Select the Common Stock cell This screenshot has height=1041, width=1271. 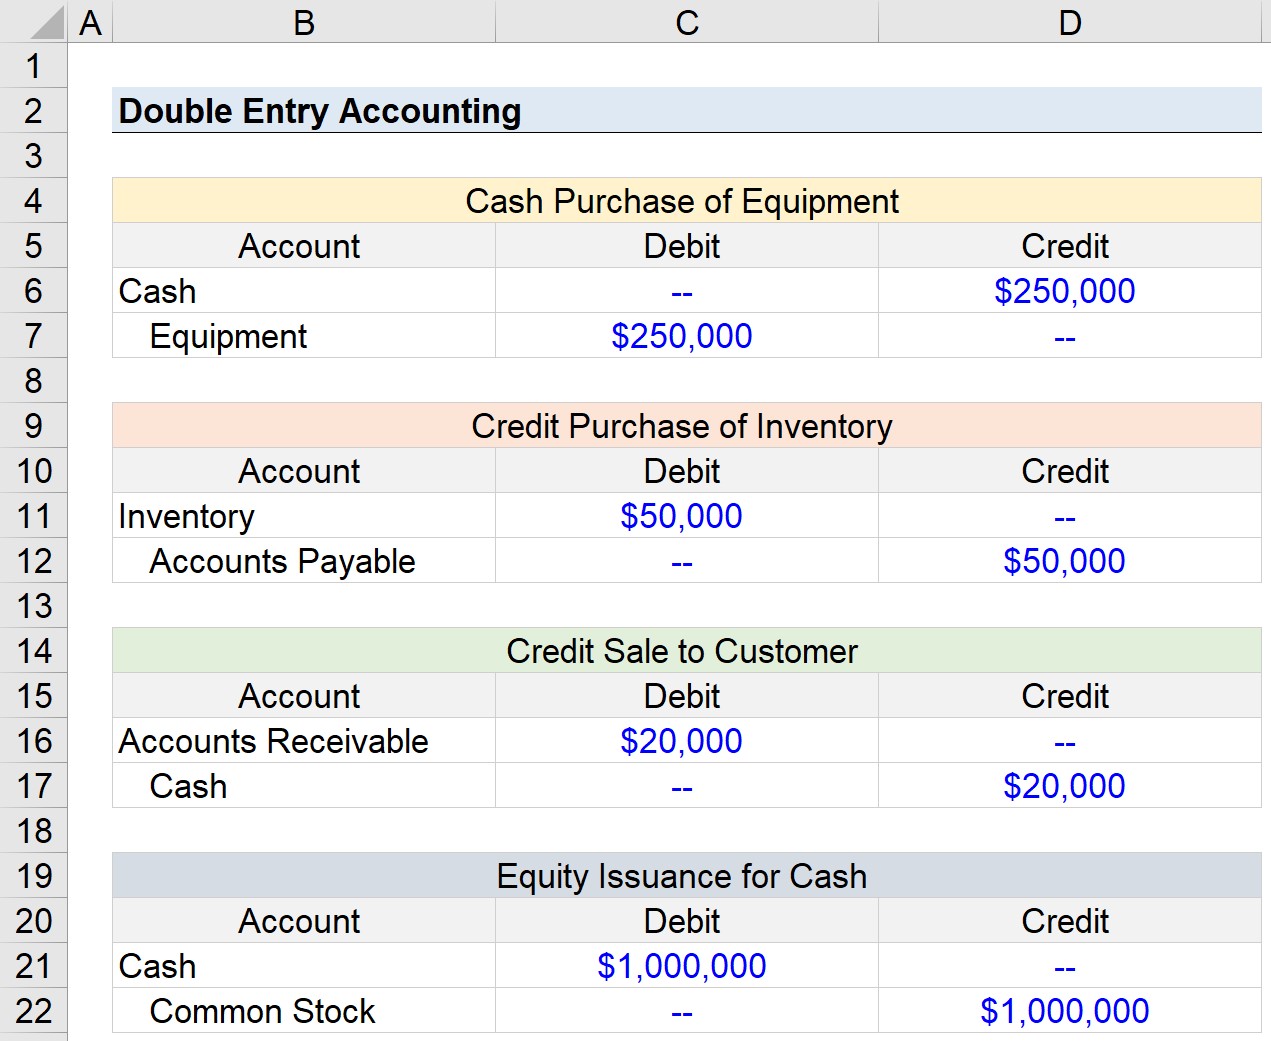[263, 1011]
